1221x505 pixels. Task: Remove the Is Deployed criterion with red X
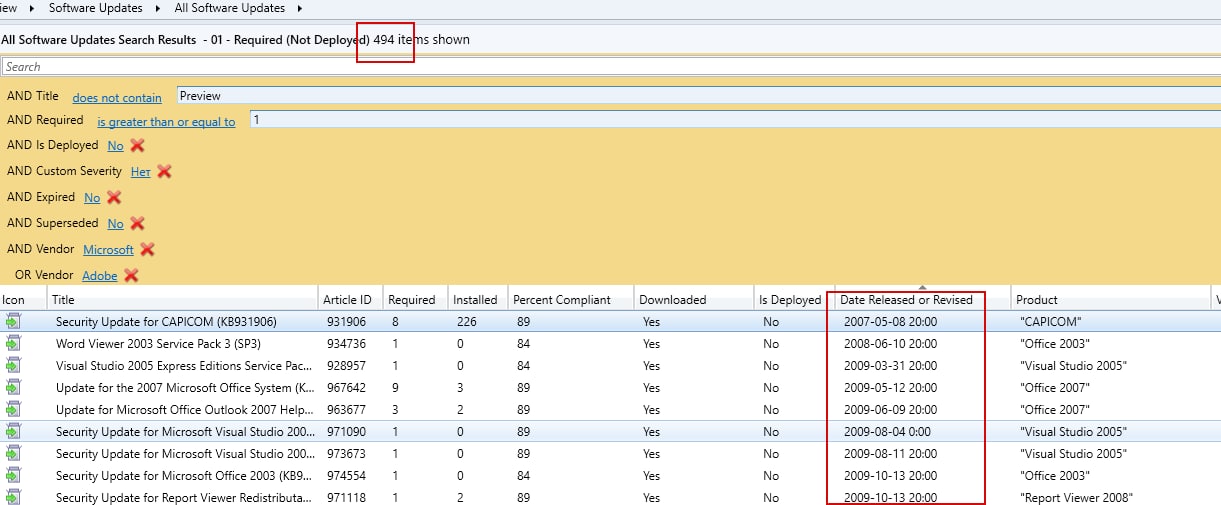138,146
